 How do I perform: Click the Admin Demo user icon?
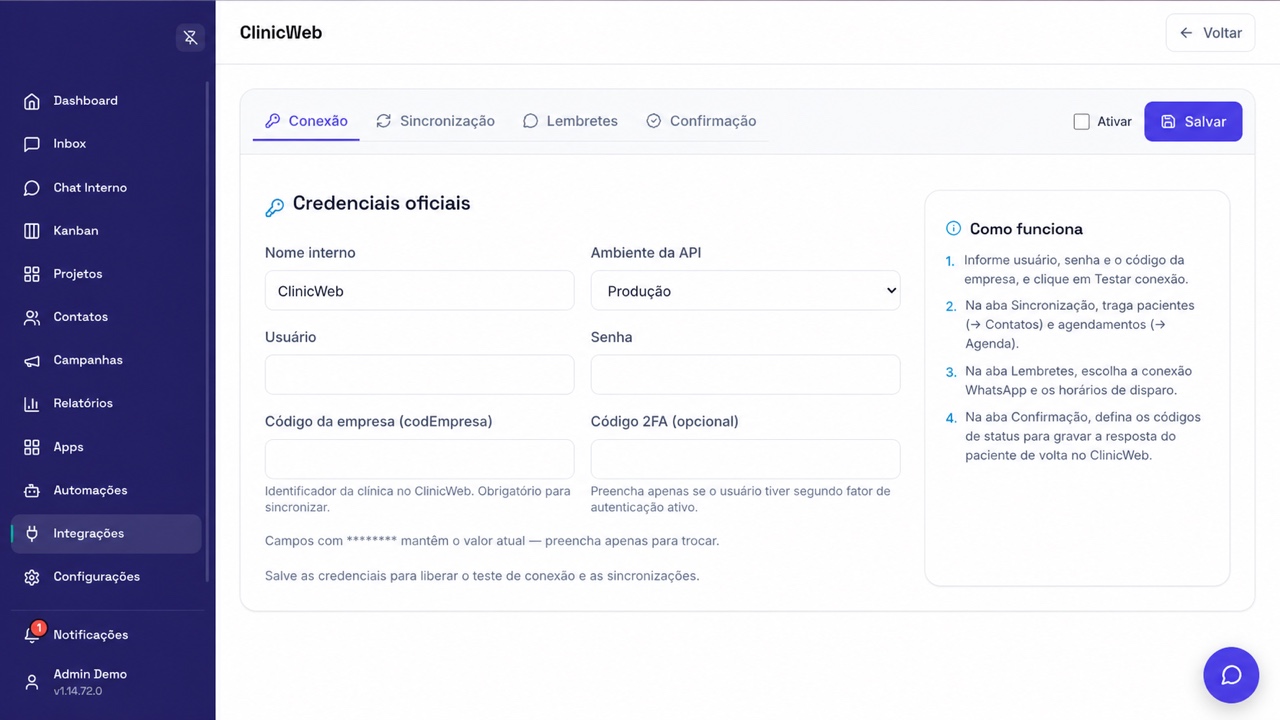pyautogui.click(x=32, y=682)
